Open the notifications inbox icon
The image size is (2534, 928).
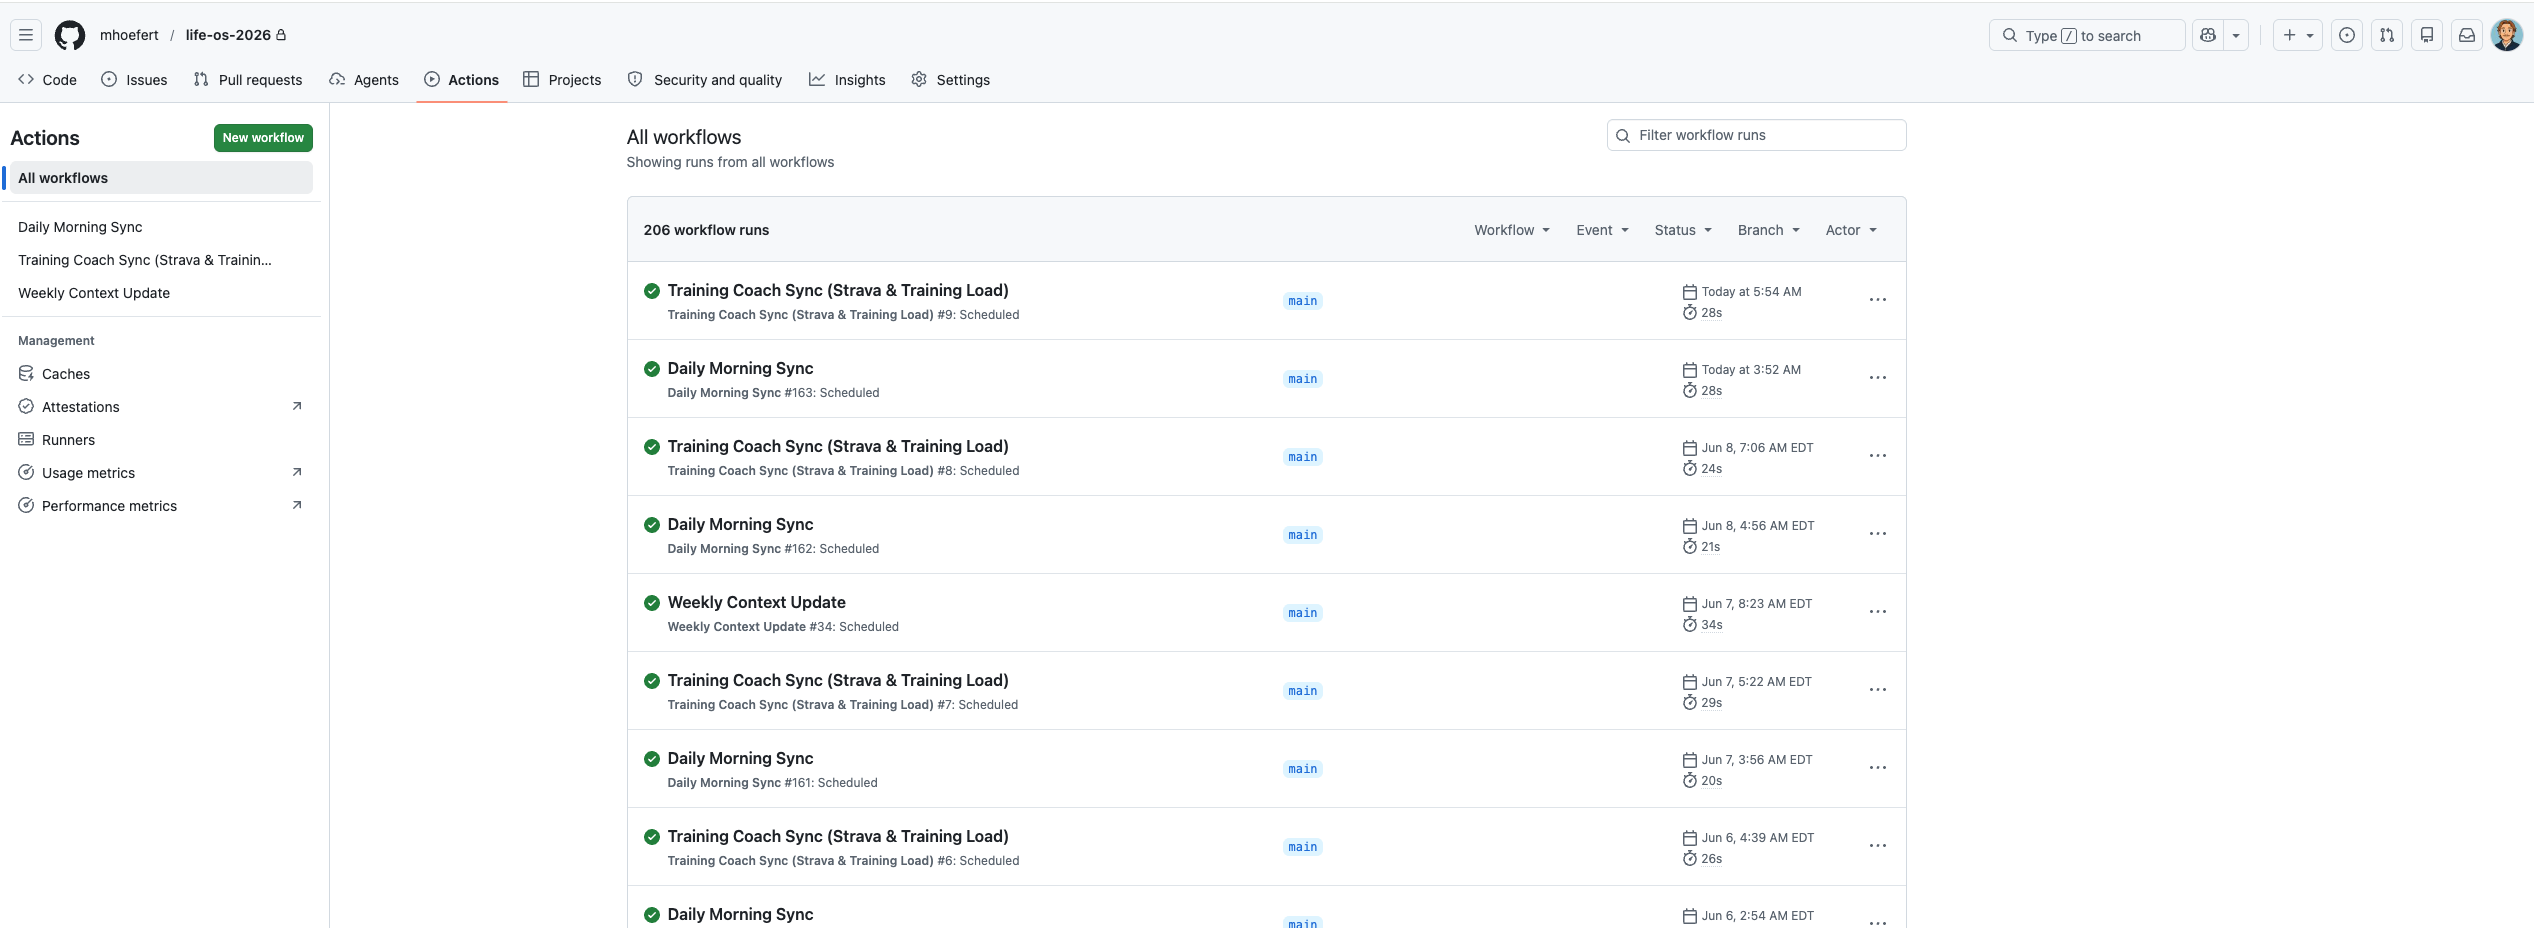pyautogui.click(x=2467, y=35)
